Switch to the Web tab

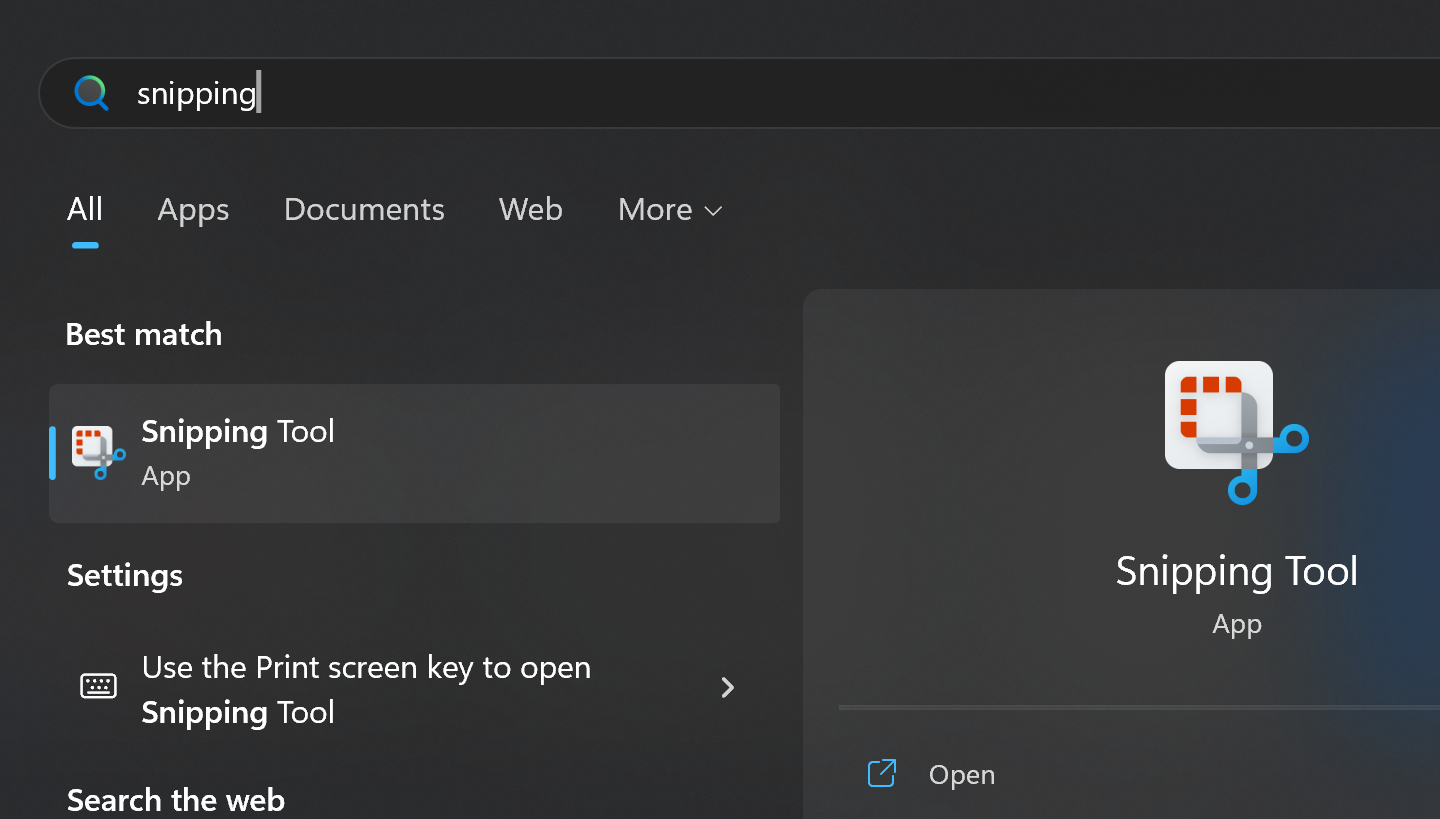tap(530, 209)
